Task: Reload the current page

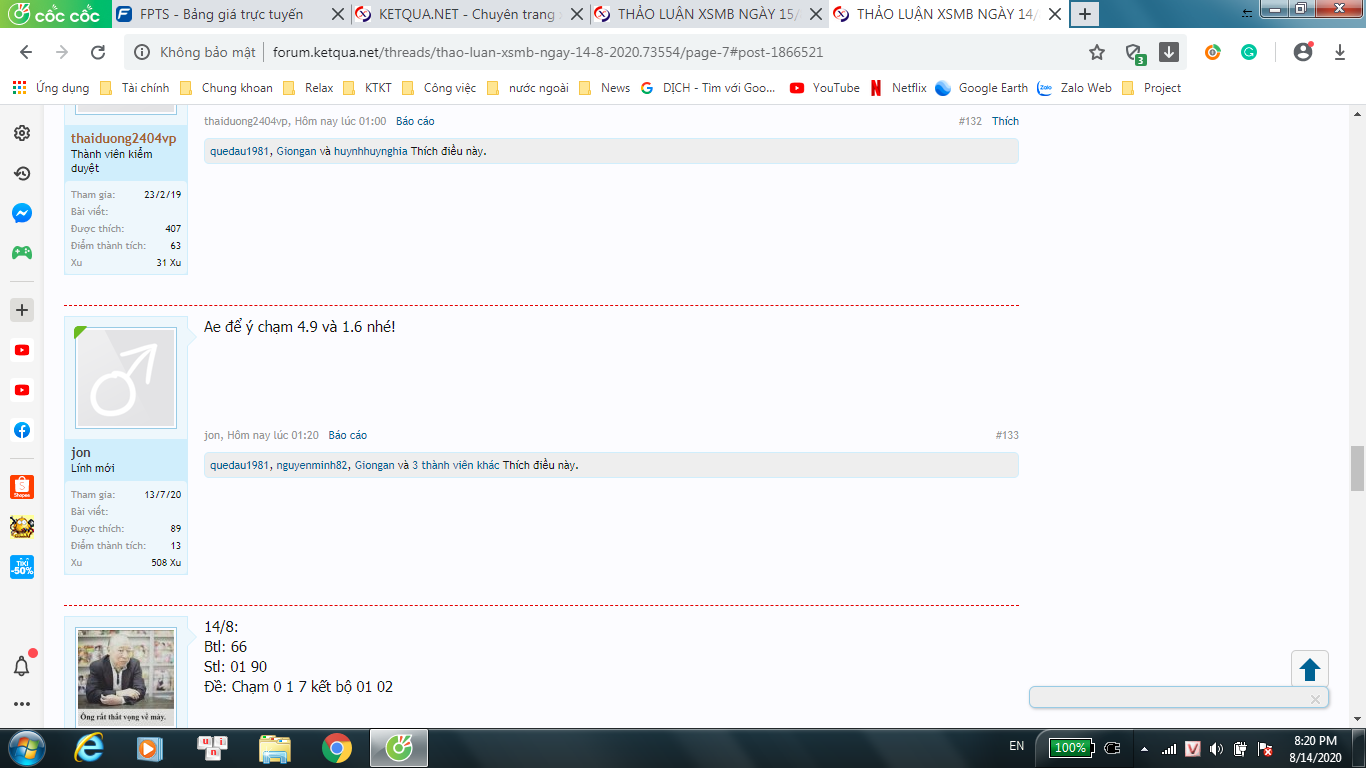Action: [x=98, y=52]
